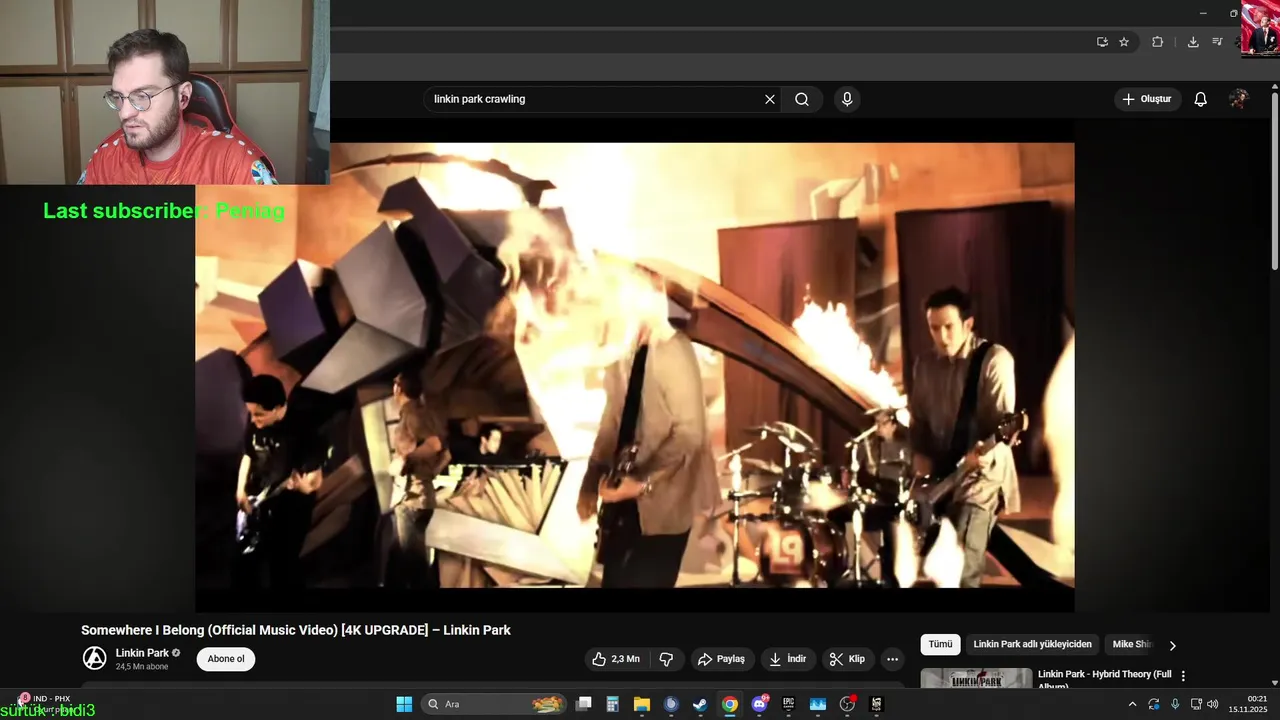This screenshot has width=1280, height=720.
Task: Create a clip using Klip
Action: pyautogui.click(x=847, y=659)
